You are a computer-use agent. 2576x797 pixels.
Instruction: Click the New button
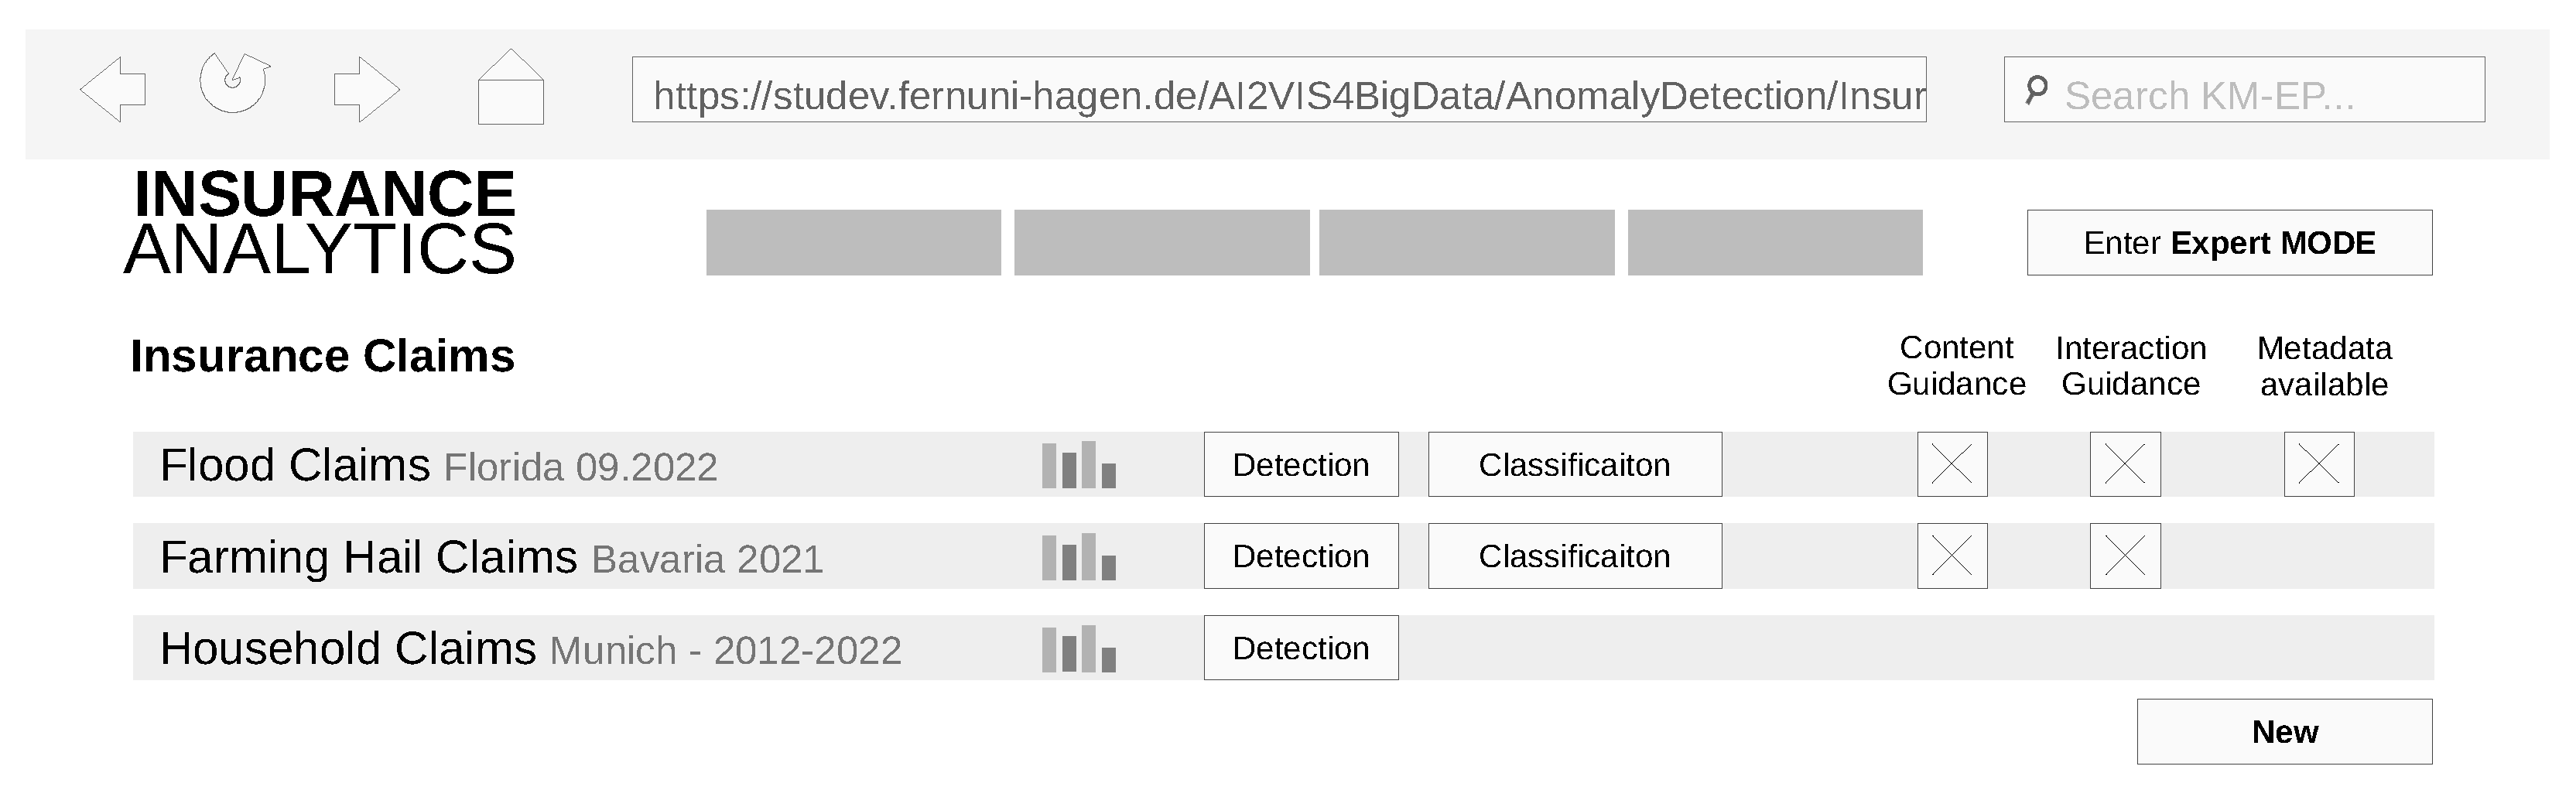coord(2284,732)
